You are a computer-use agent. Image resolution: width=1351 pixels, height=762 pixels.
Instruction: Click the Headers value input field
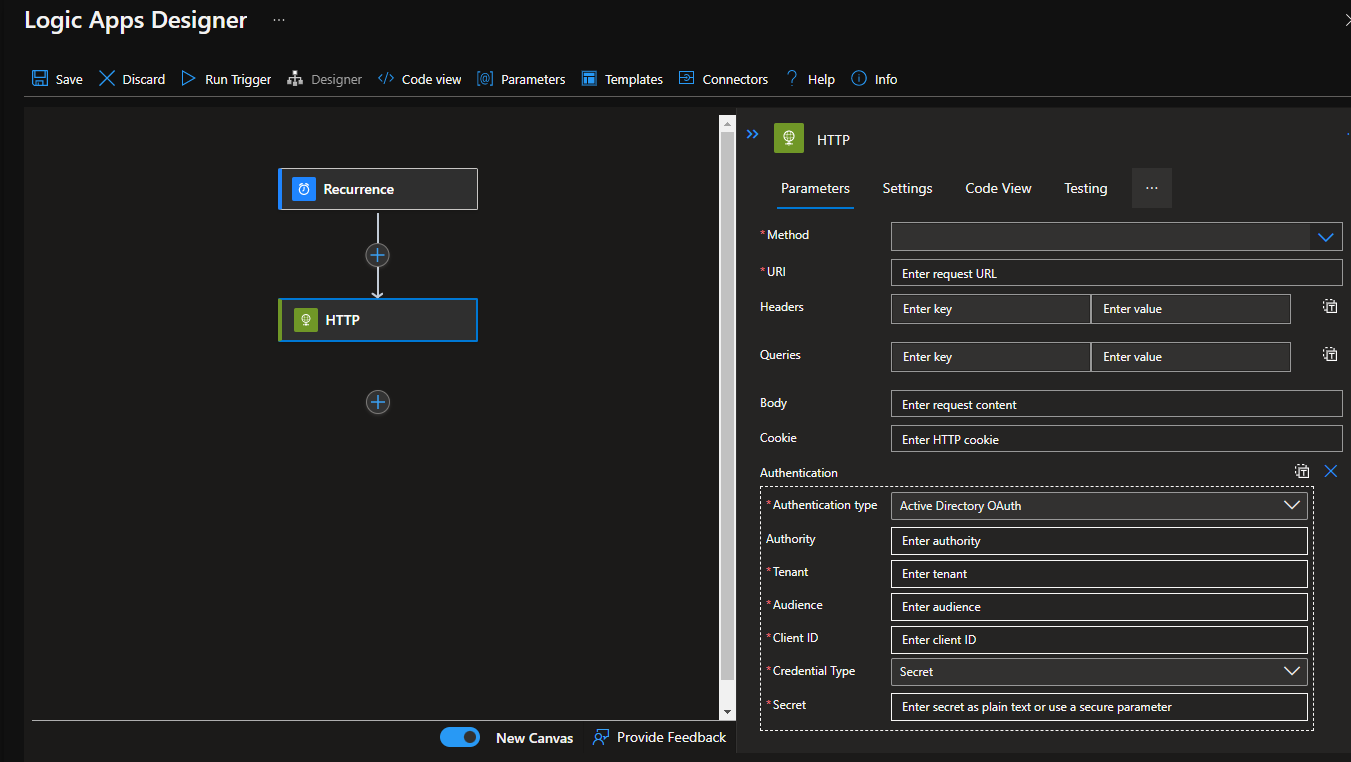(1190, 309)
